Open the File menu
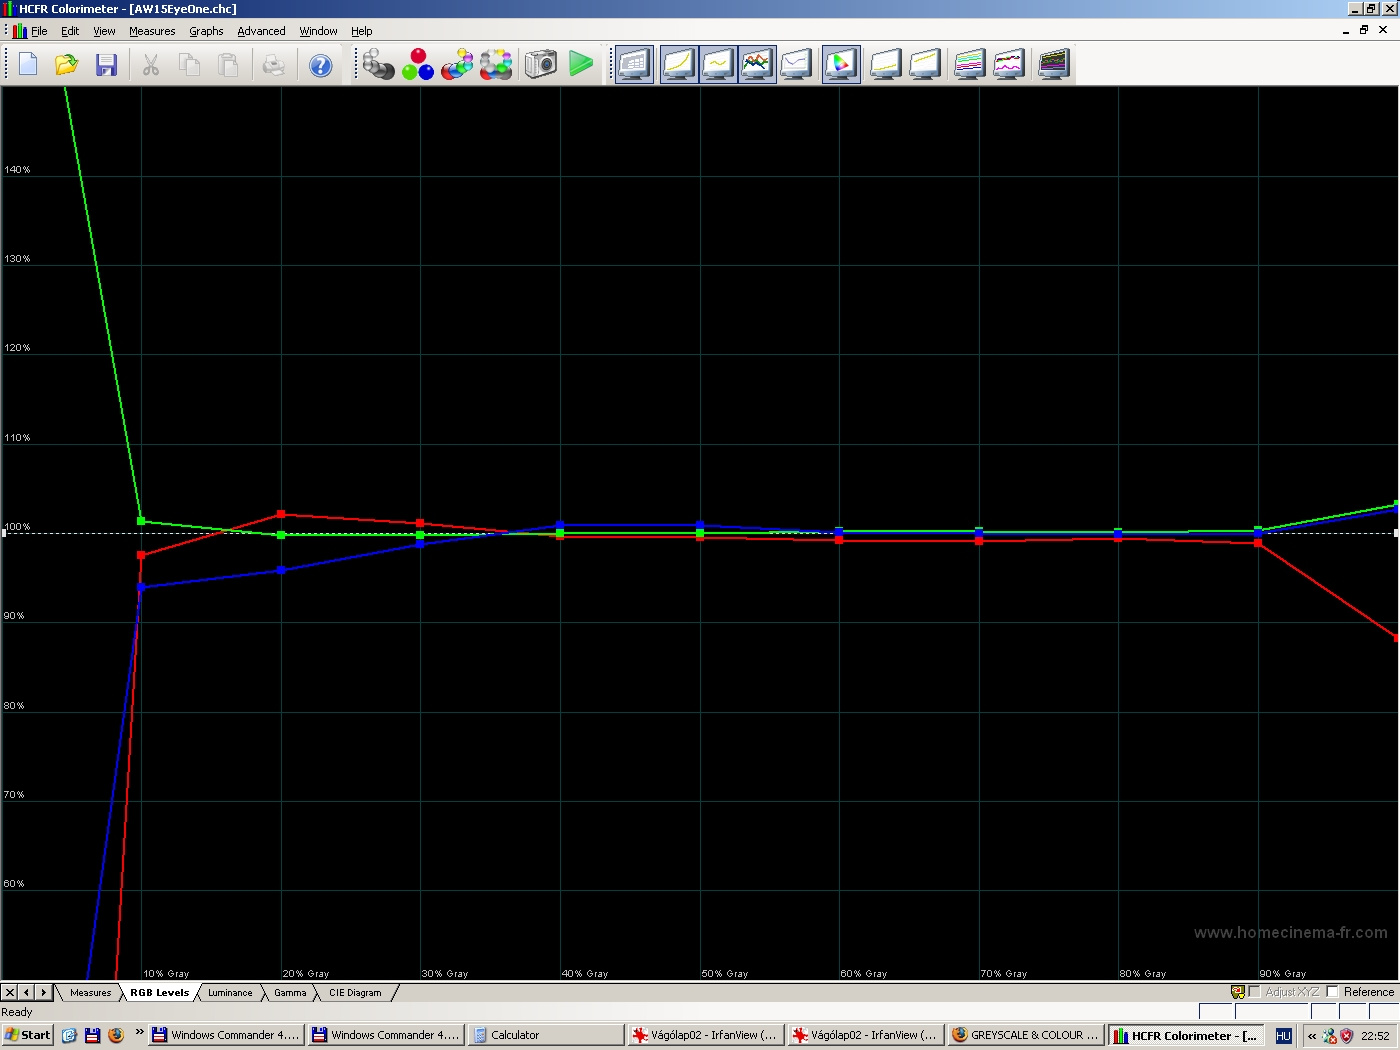This screenshot has height=1050, width=1400. (39, 31)
